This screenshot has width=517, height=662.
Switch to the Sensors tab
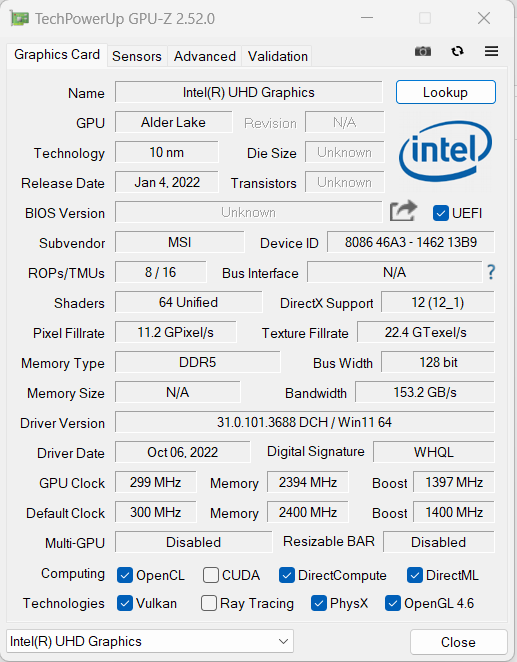click(x=137, y=56)
